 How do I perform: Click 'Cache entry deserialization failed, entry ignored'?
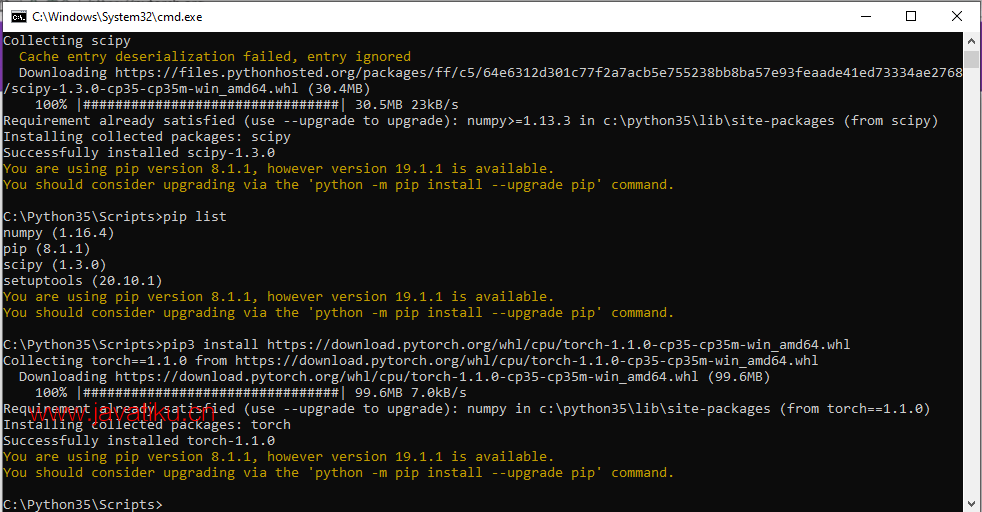click(x=215, y=56)
